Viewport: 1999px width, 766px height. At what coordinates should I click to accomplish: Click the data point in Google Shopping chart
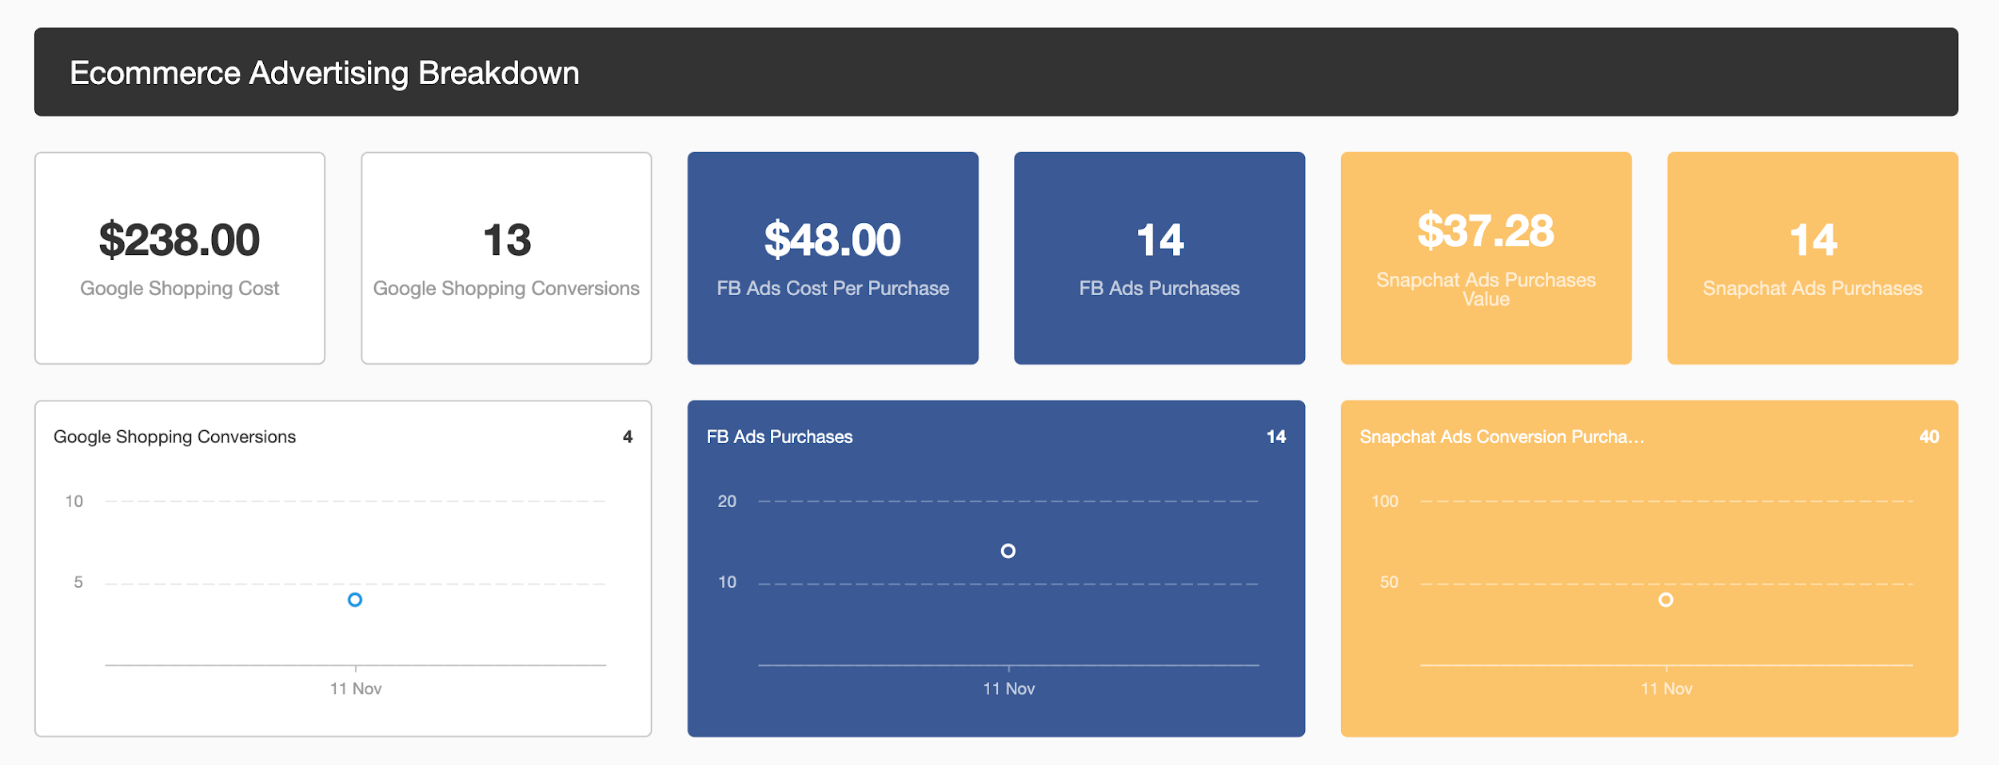[355, 600]
